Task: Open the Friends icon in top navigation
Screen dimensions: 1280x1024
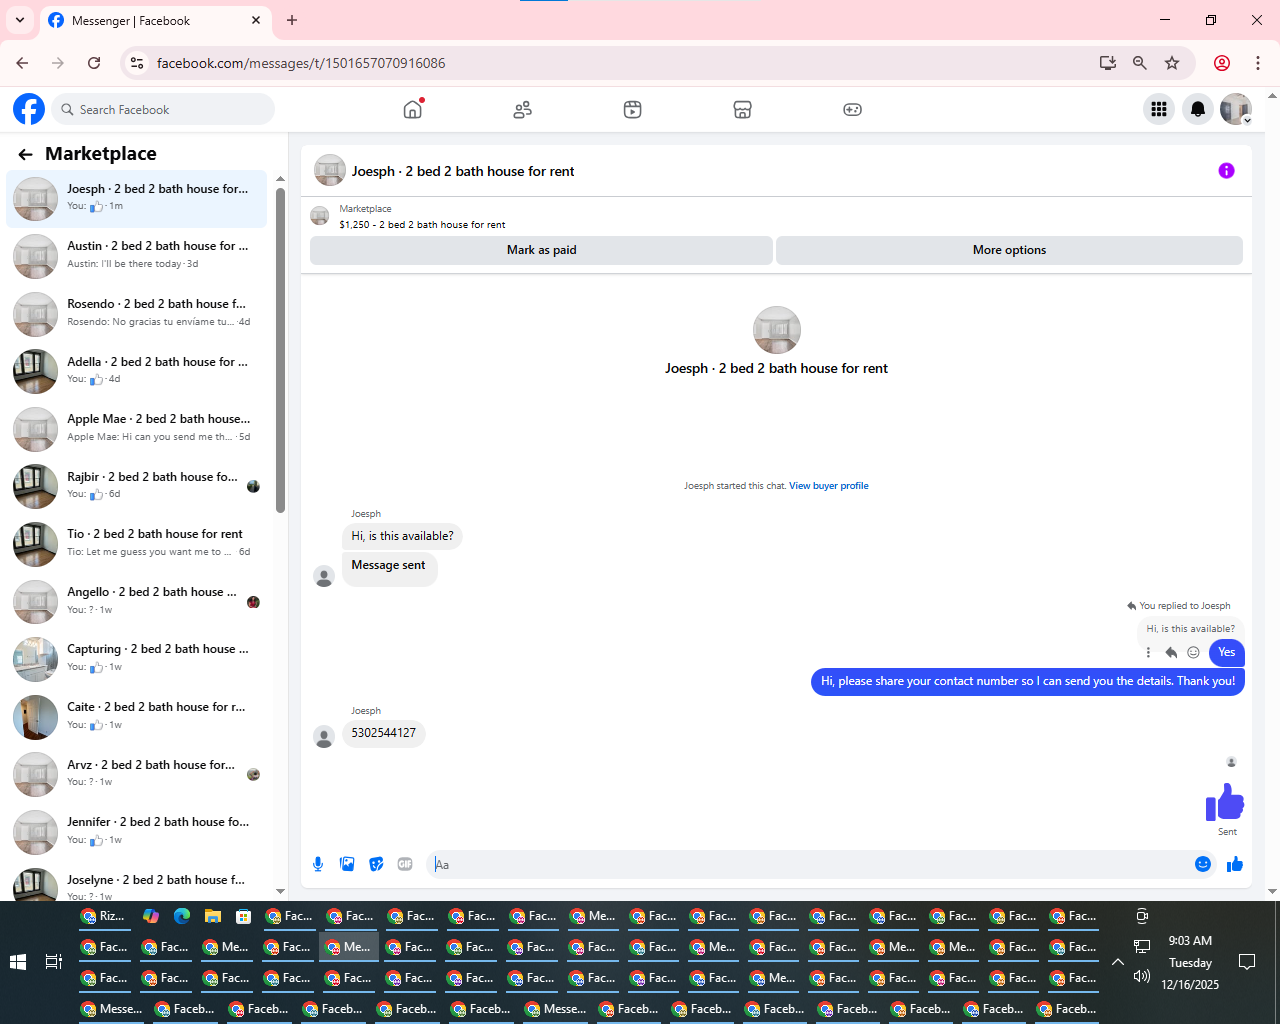Action: 522,109
